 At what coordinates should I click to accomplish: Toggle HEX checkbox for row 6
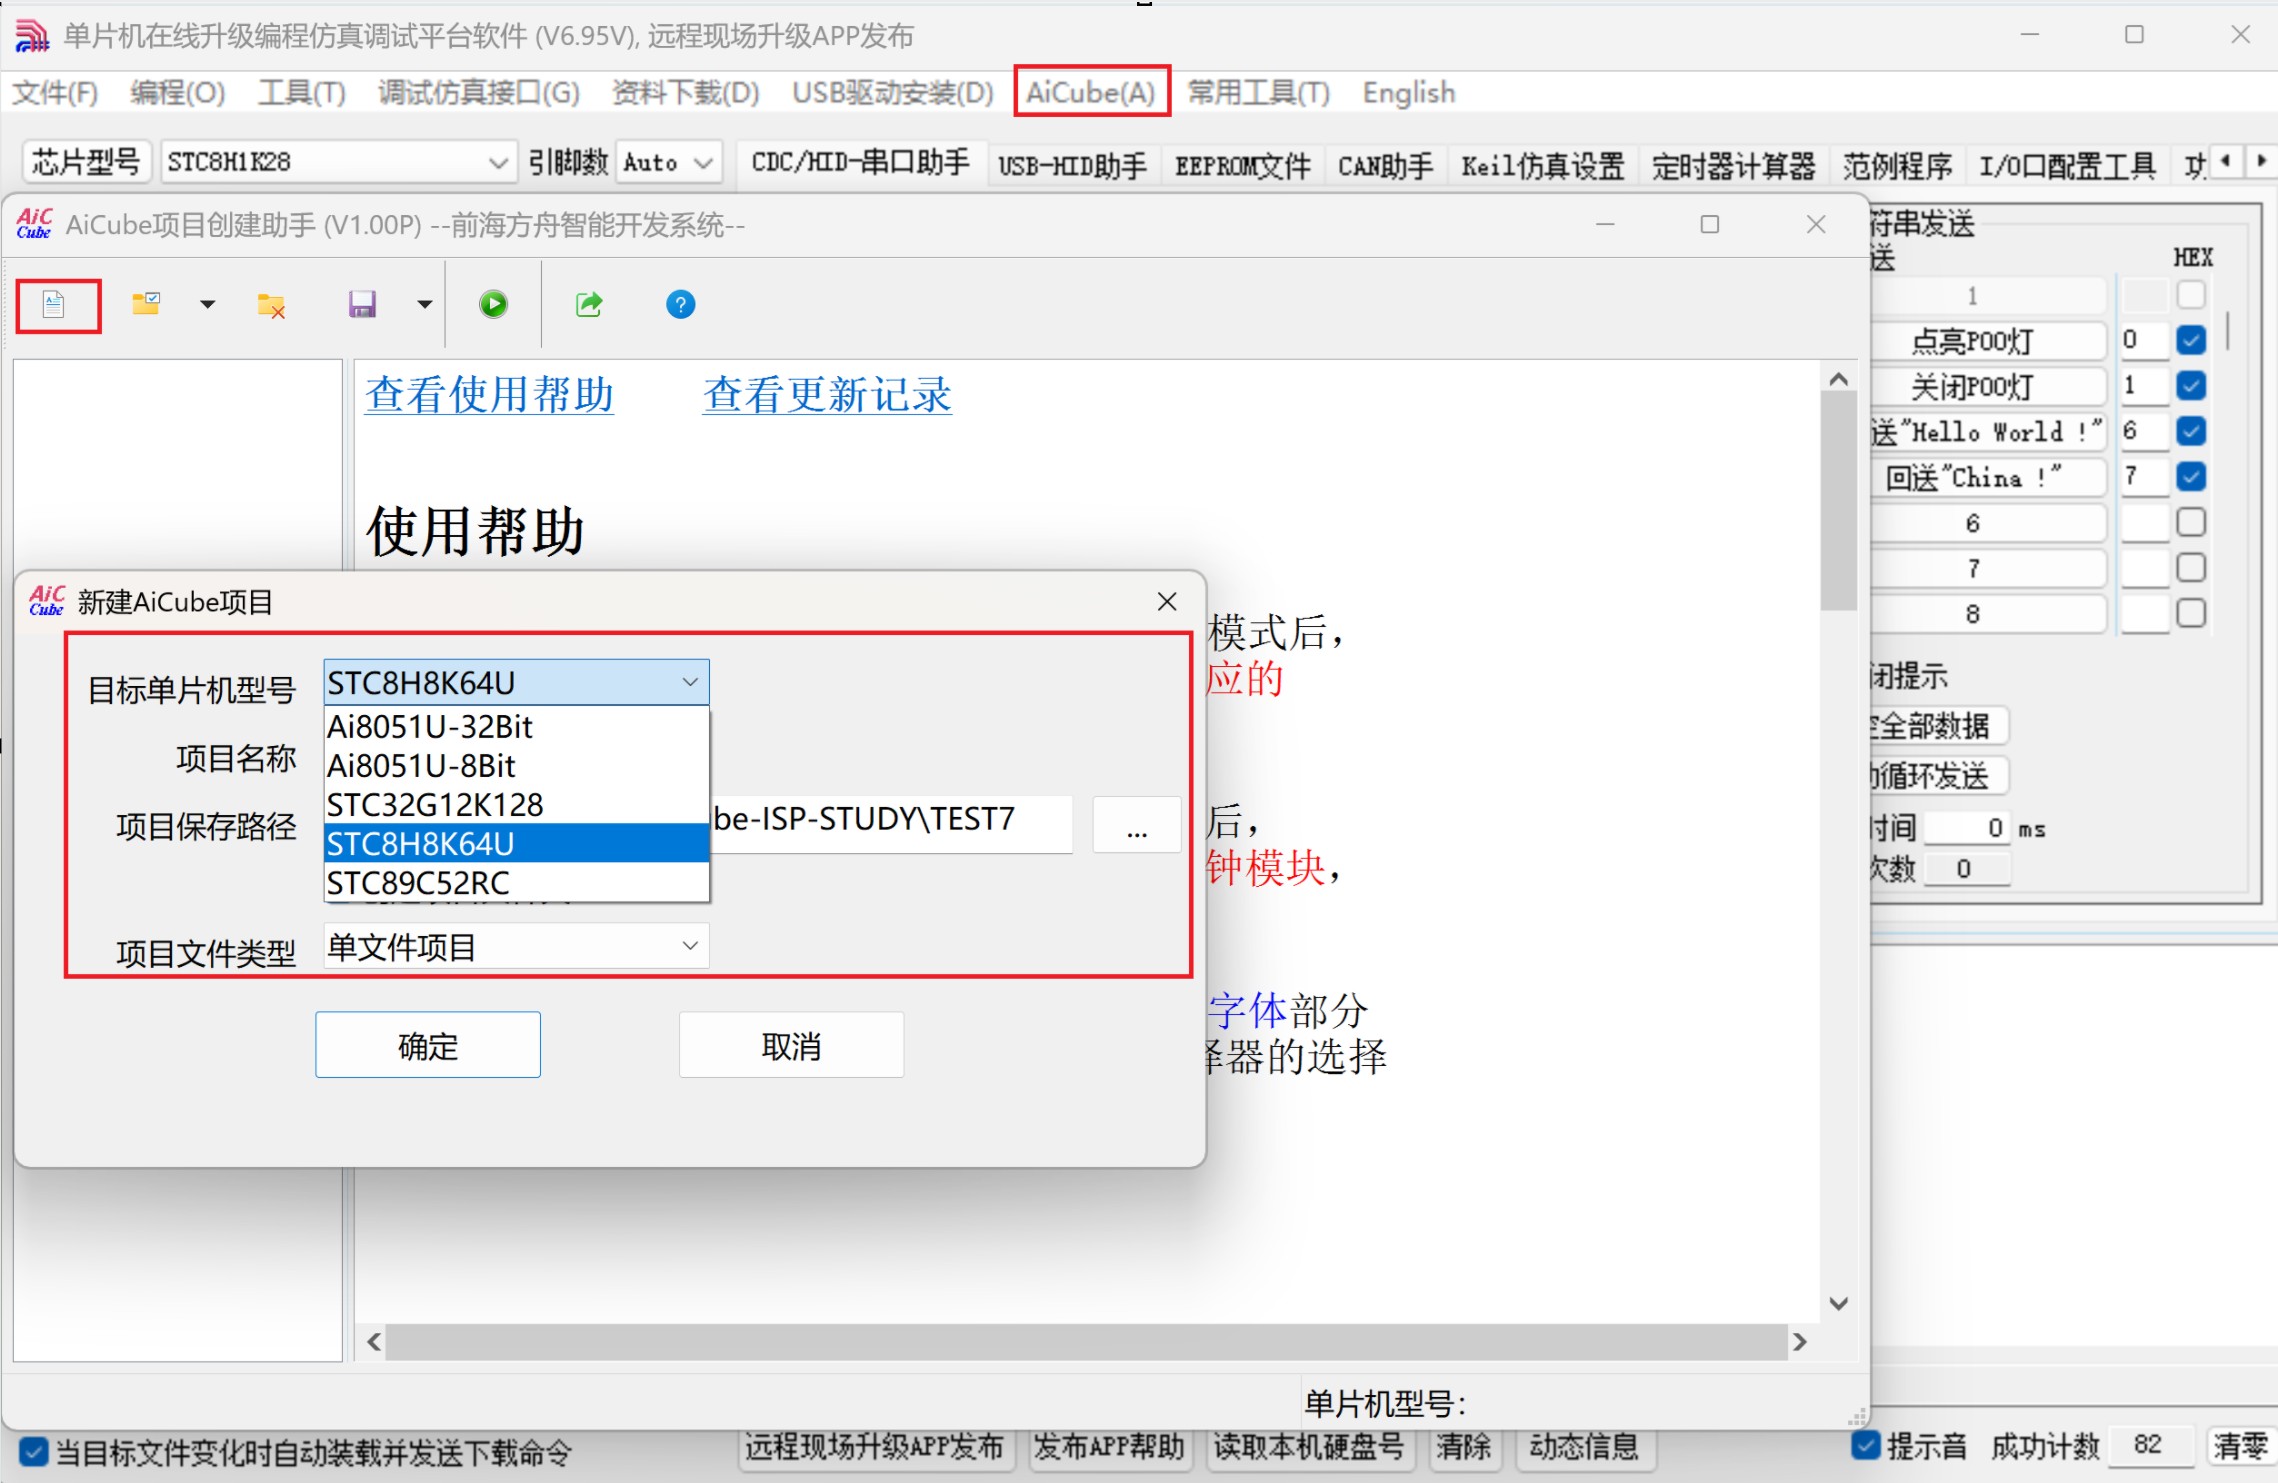[2190, 522]
